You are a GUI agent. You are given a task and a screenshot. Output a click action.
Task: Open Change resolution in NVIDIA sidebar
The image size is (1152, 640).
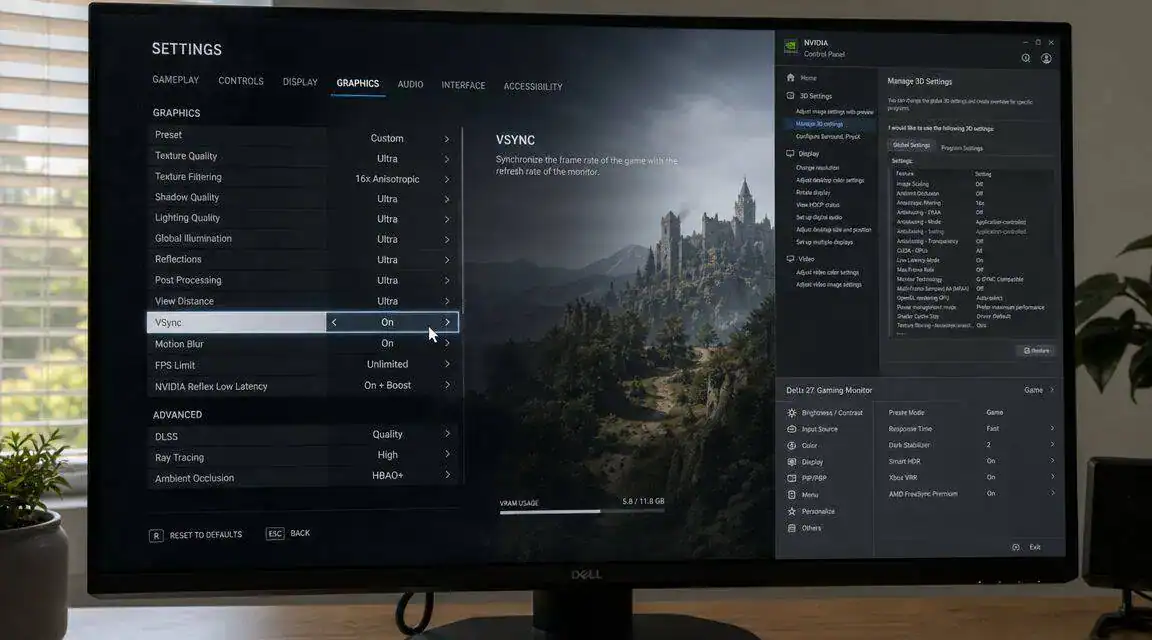[x=818, y=168]
